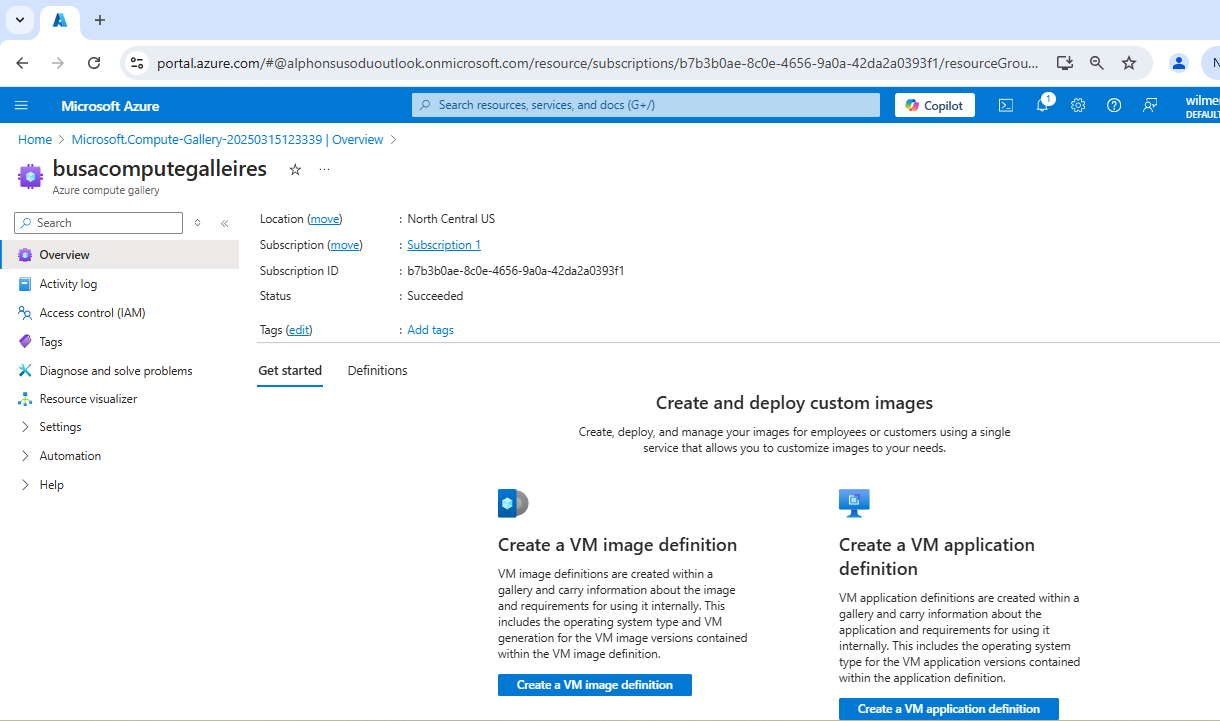Click the Diagnose and solve problems icon

25,371
